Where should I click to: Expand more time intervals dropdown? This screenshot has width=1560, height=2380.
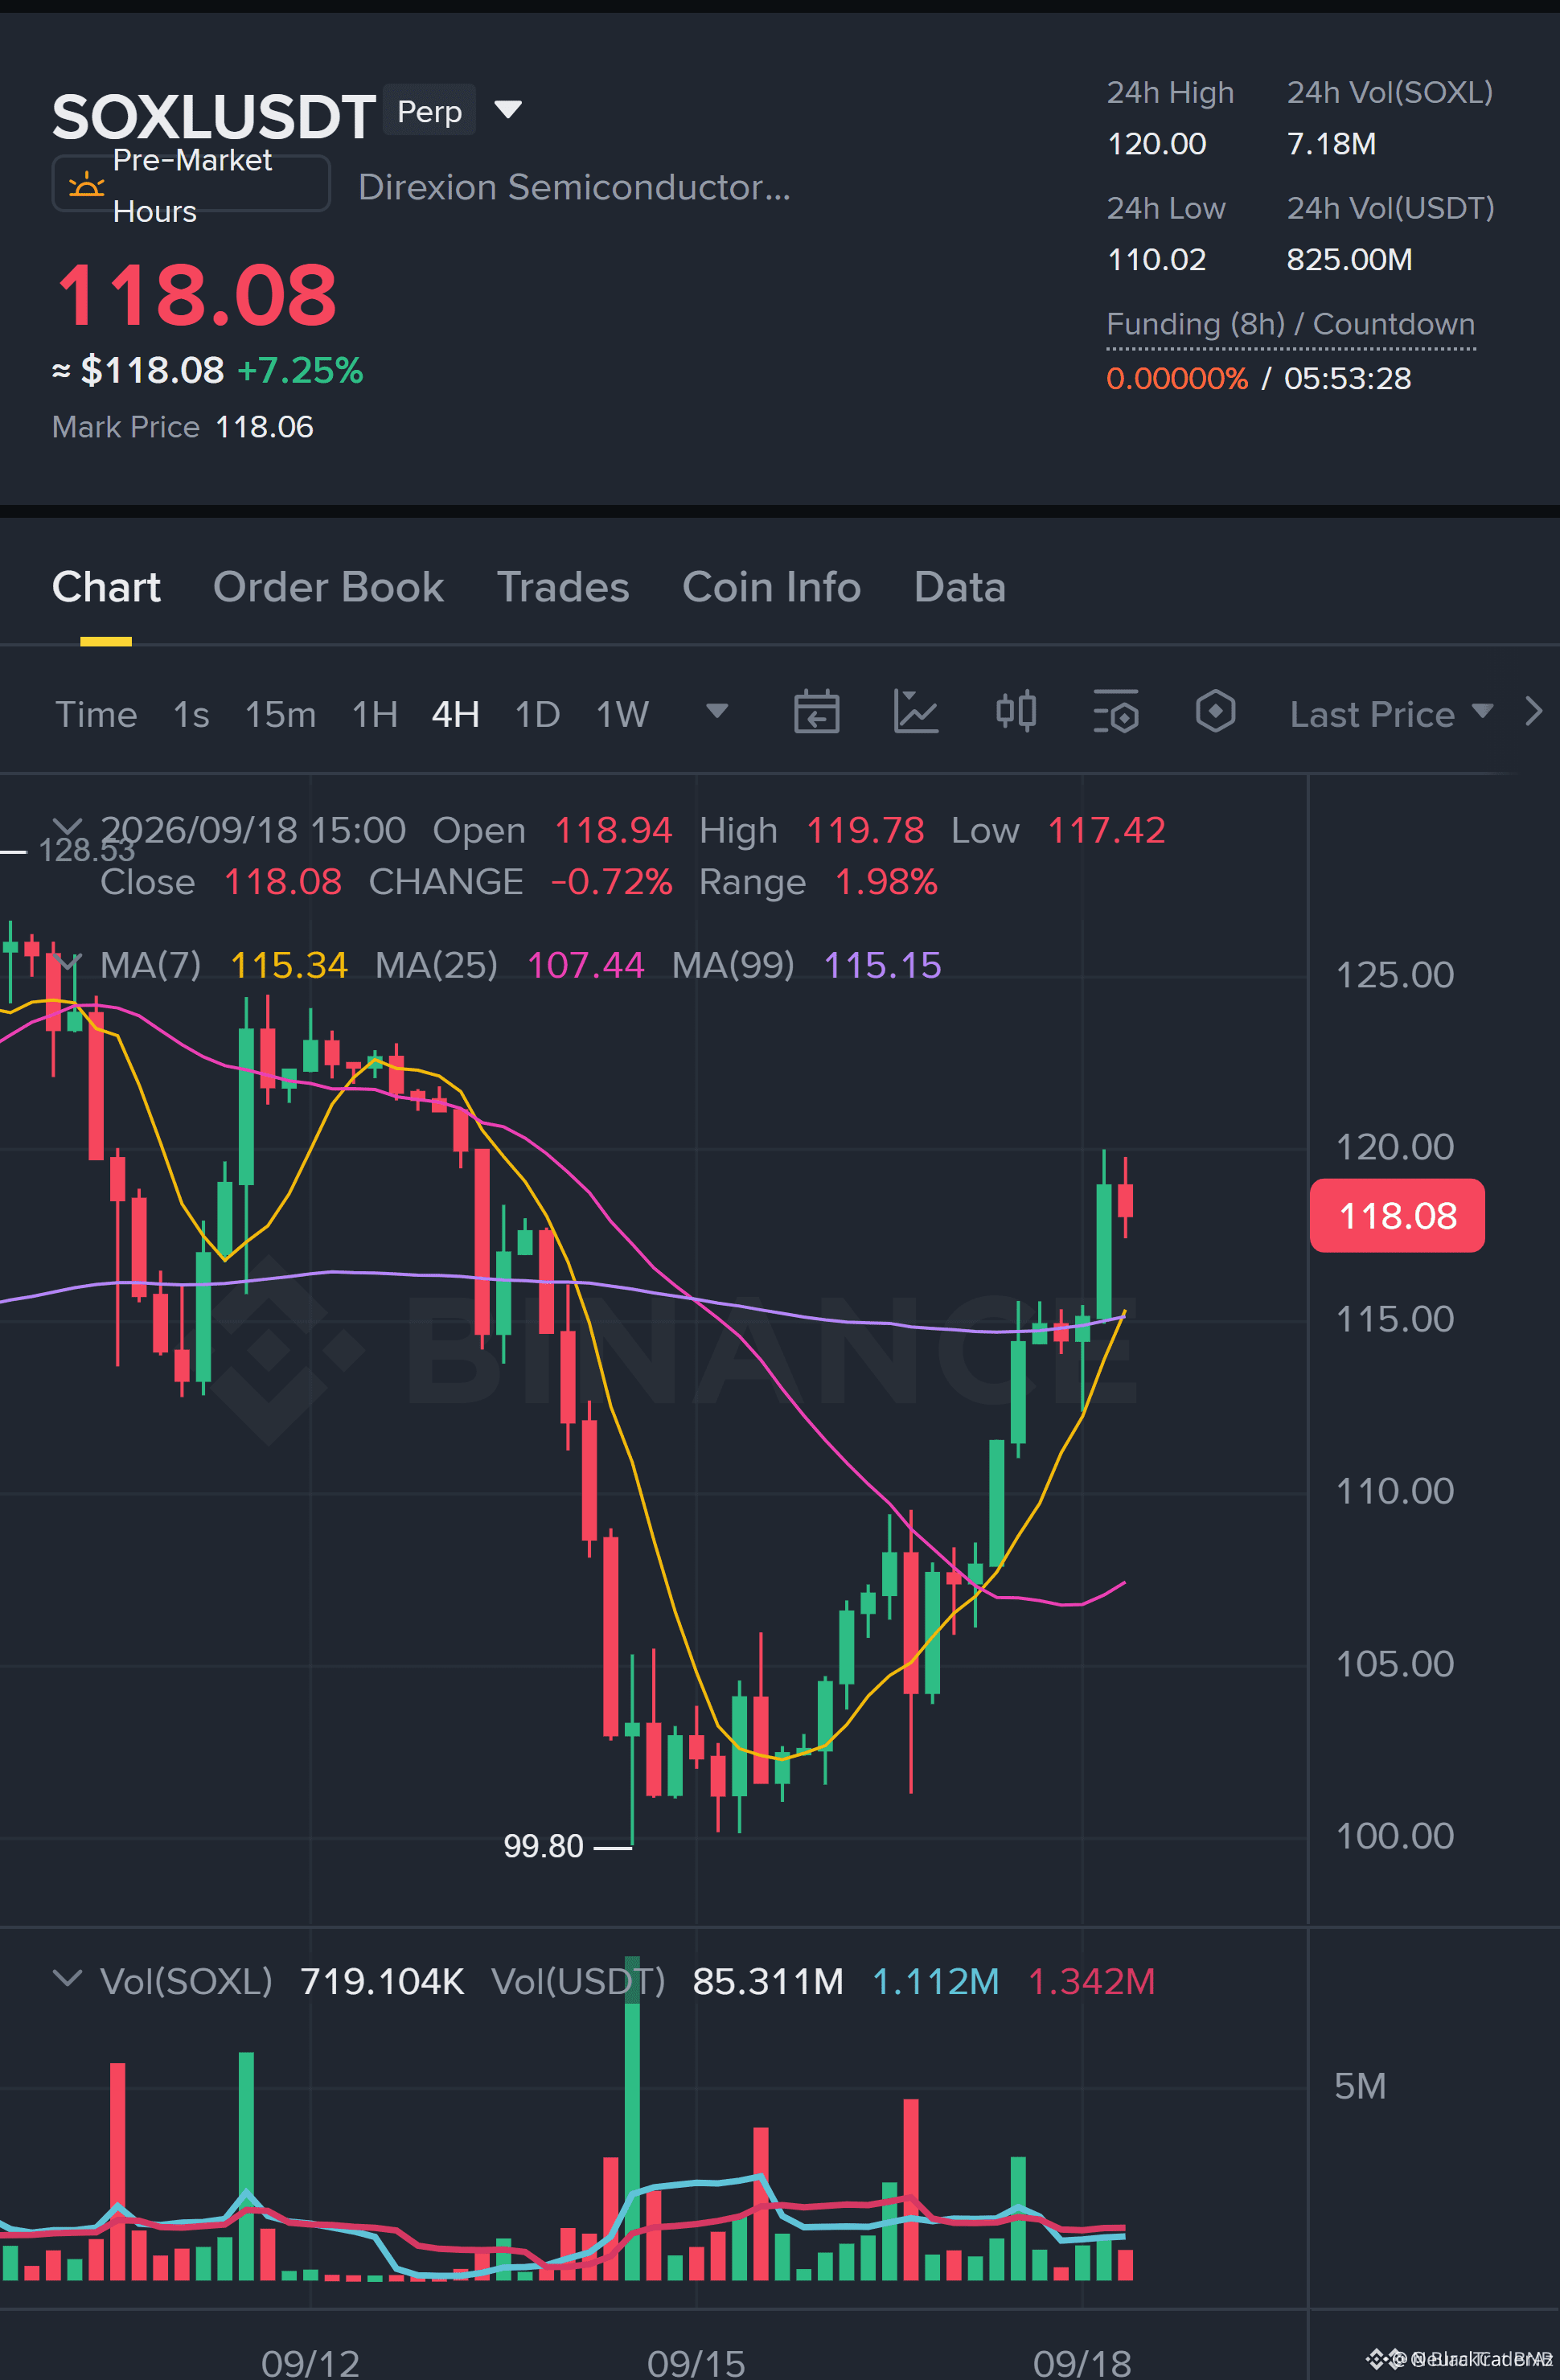pos(717,711)
